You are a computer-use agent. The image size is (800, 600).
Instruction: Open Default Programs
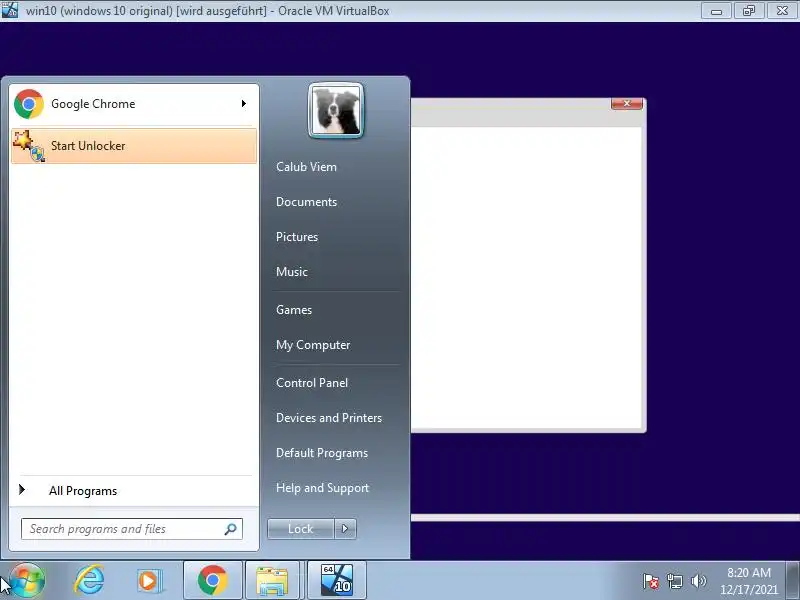[322, 453]
